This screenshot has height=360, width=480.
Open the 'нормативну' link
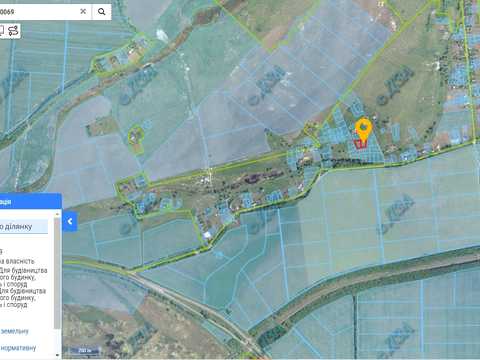point(18,348)
